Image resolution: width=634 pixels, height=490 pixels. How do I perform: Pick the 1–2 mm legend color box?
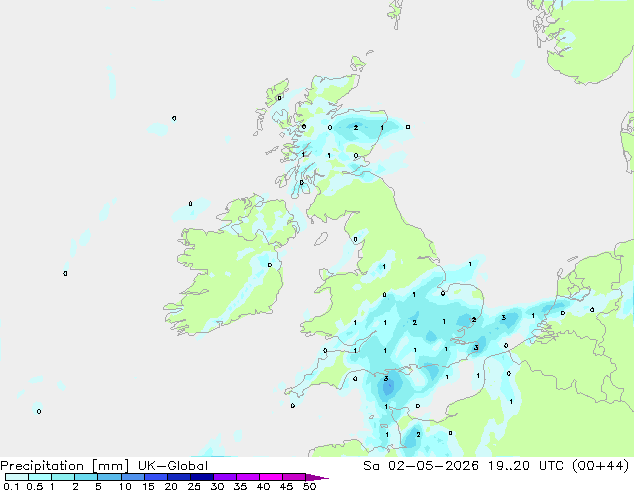tap(63, 477)
